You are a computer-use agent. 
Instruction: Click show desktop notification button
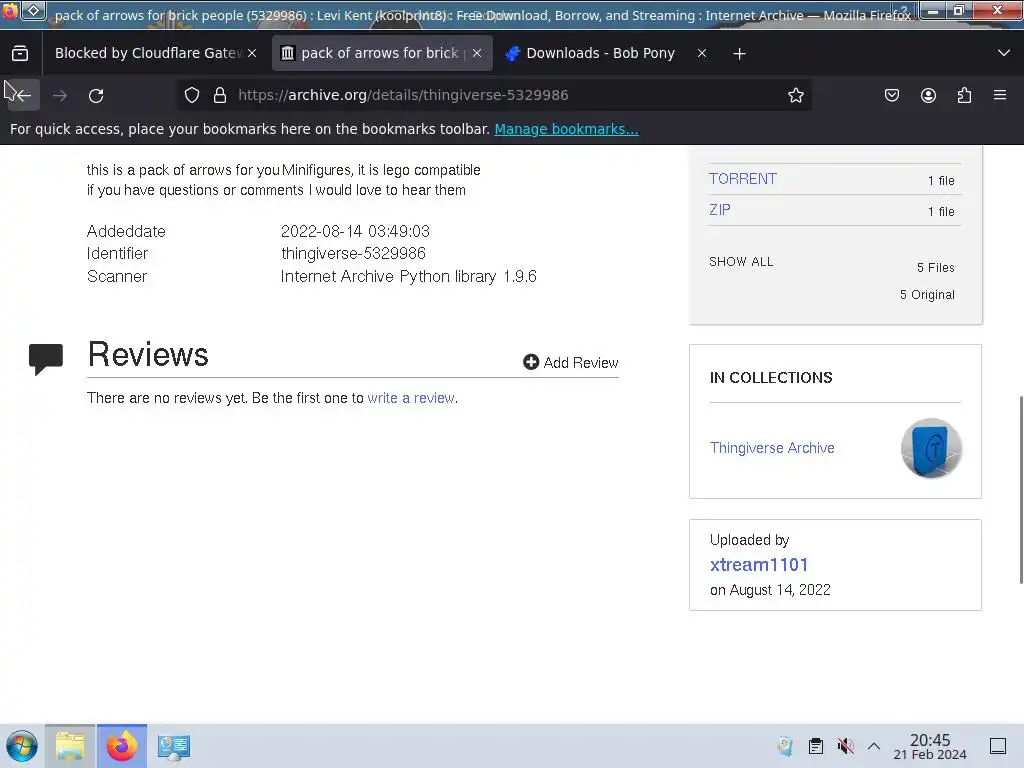click(998, 746)
